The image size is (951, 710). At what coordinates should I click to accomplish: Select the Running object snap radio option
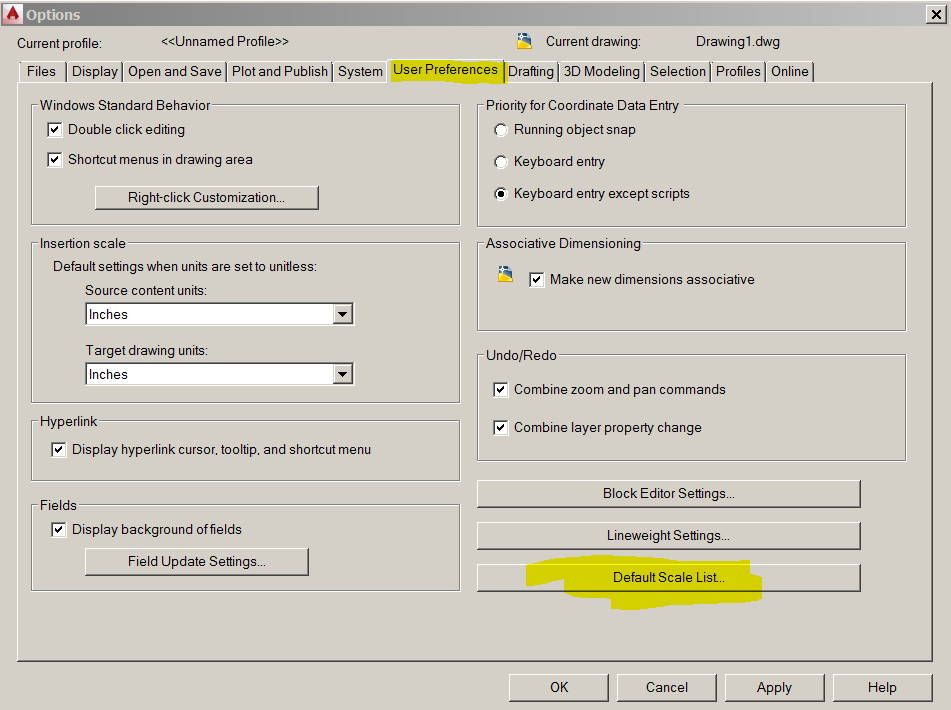[500, 130]
